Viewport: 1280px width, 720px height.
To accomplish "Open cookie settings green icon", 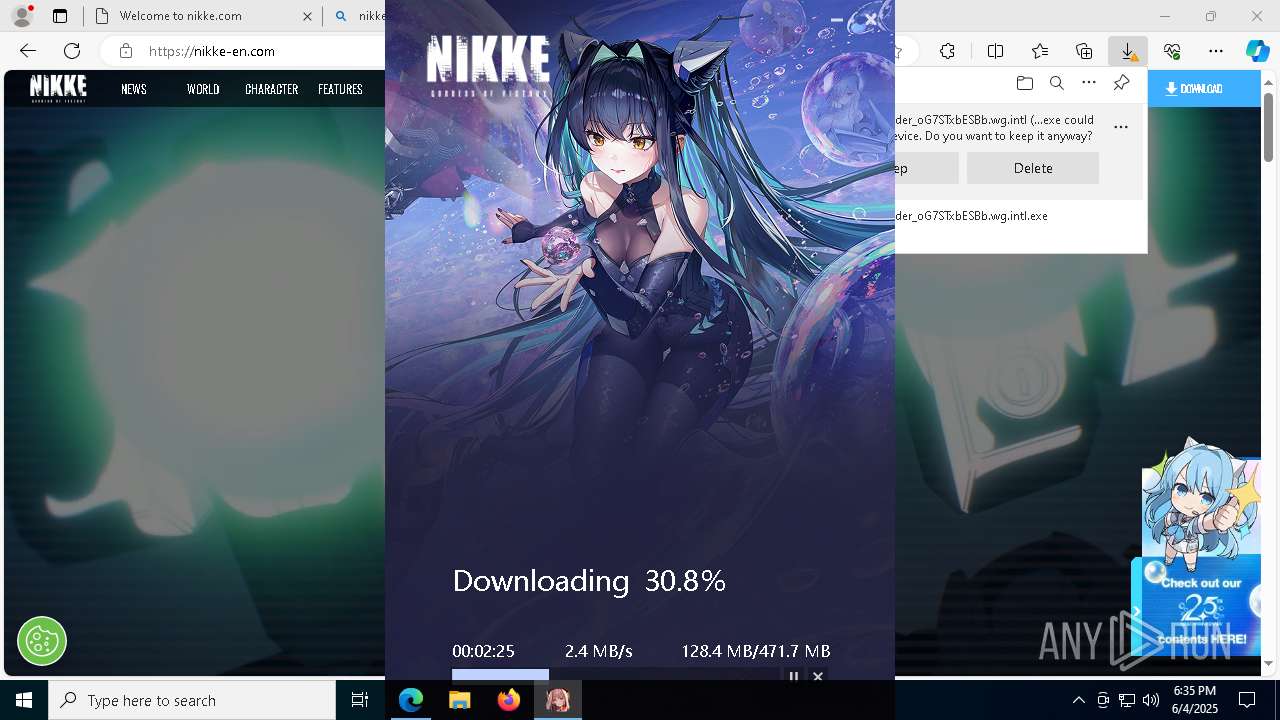I will click(x=42, y=641).
